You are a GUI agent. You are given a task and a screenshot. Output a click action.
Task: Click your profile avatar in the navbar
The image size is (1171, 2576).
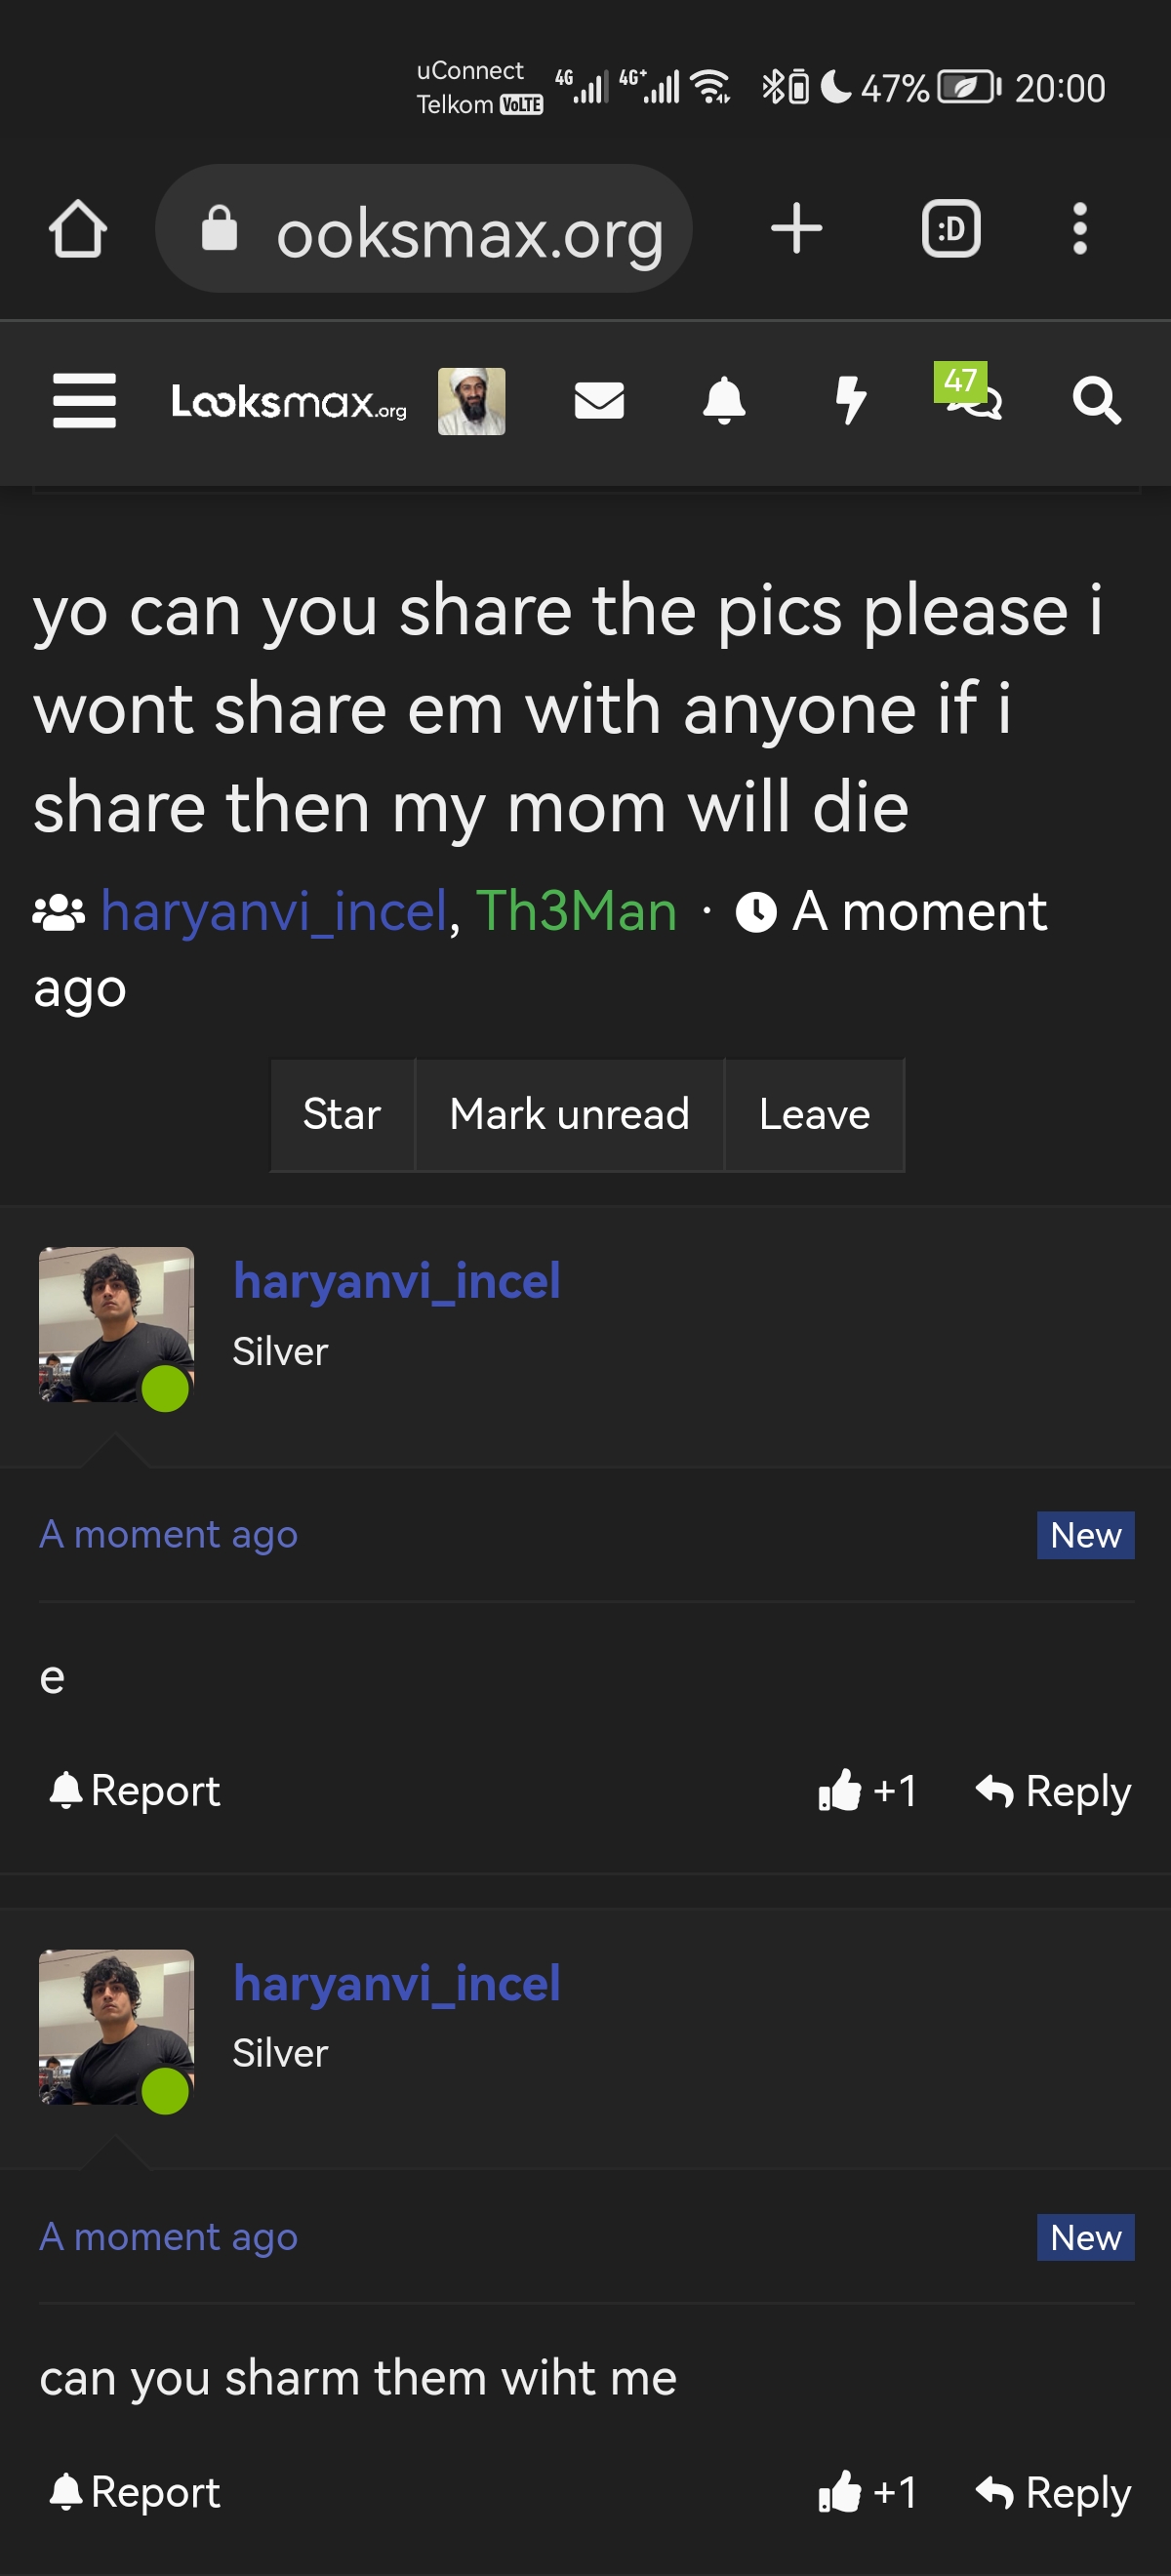coord(470,401)
